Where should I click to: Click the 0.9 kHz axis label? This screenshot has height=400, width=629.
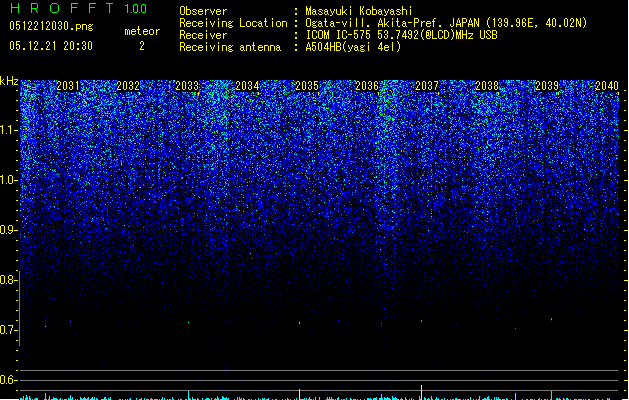tap(8, 230)
